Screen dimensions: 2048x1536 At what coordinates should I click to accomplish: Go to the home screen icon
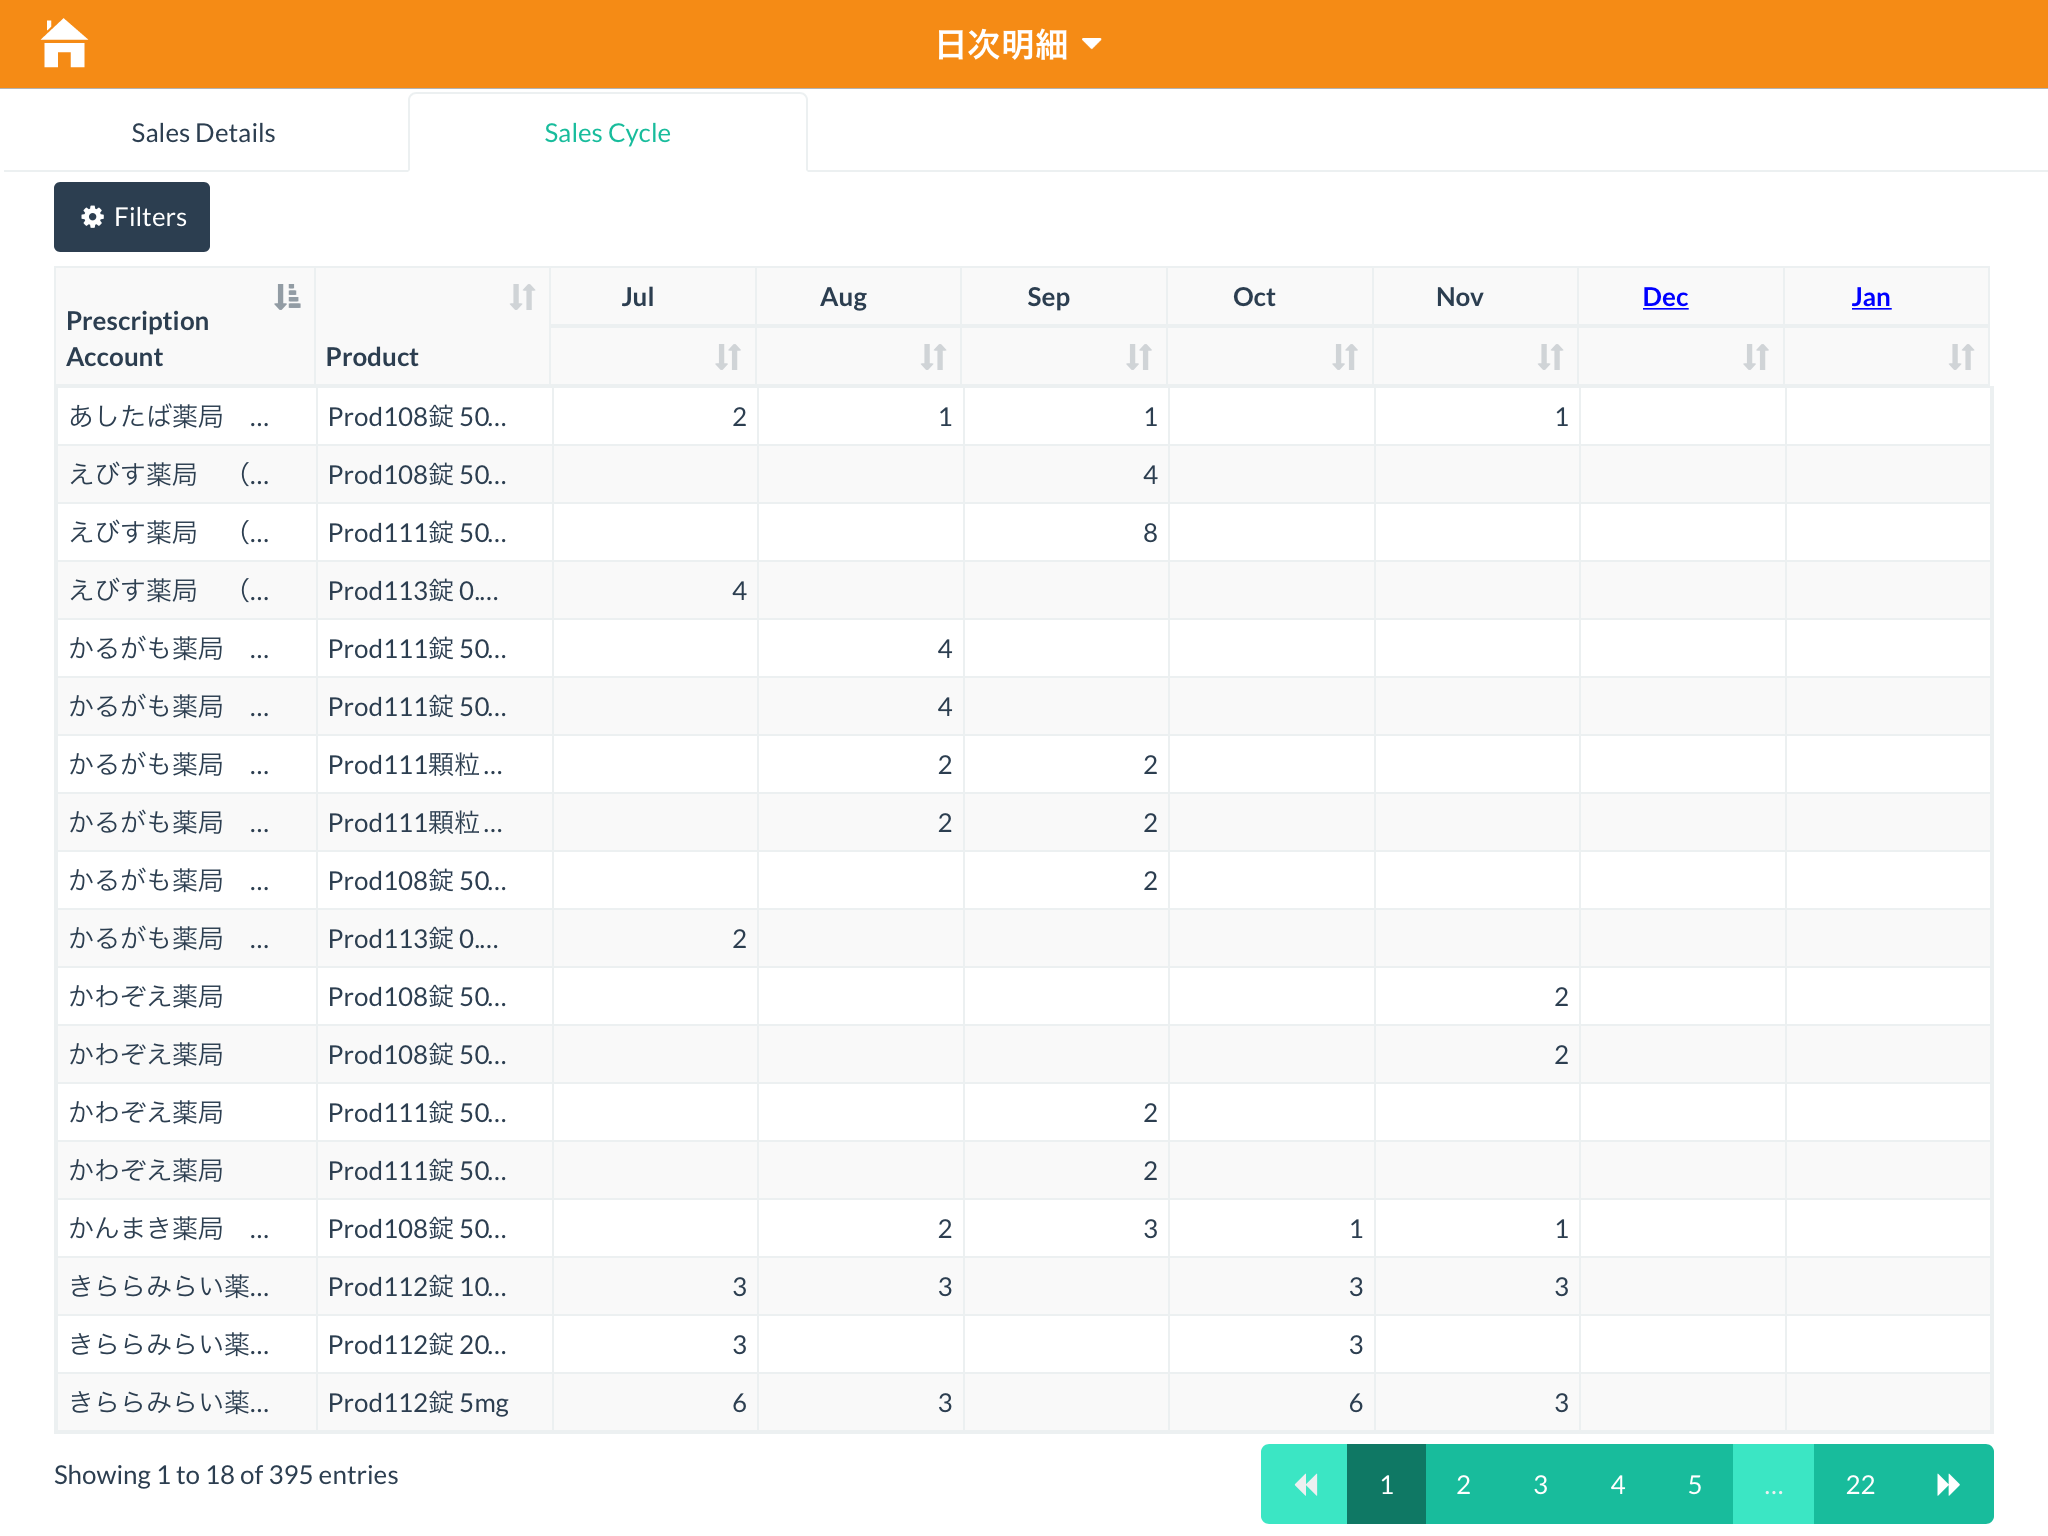(64, 44)
